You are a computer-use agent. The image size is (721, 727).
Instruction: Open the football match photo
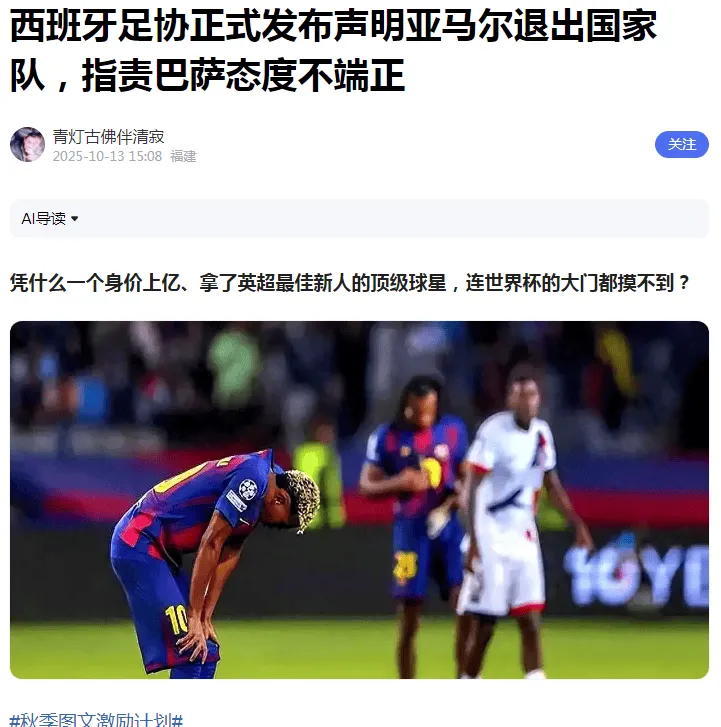click(359, 500)
